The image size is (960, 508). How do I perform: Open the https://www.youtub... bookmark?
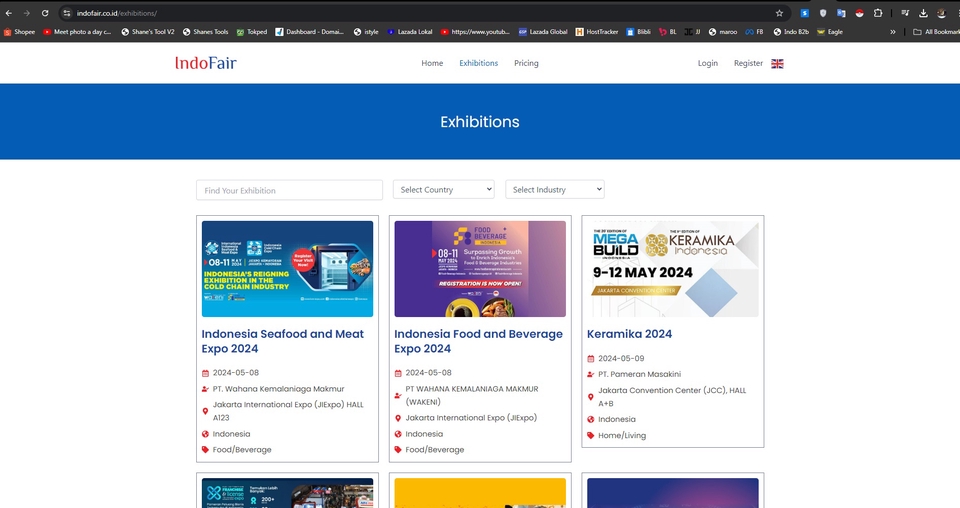tap(475, 32)
